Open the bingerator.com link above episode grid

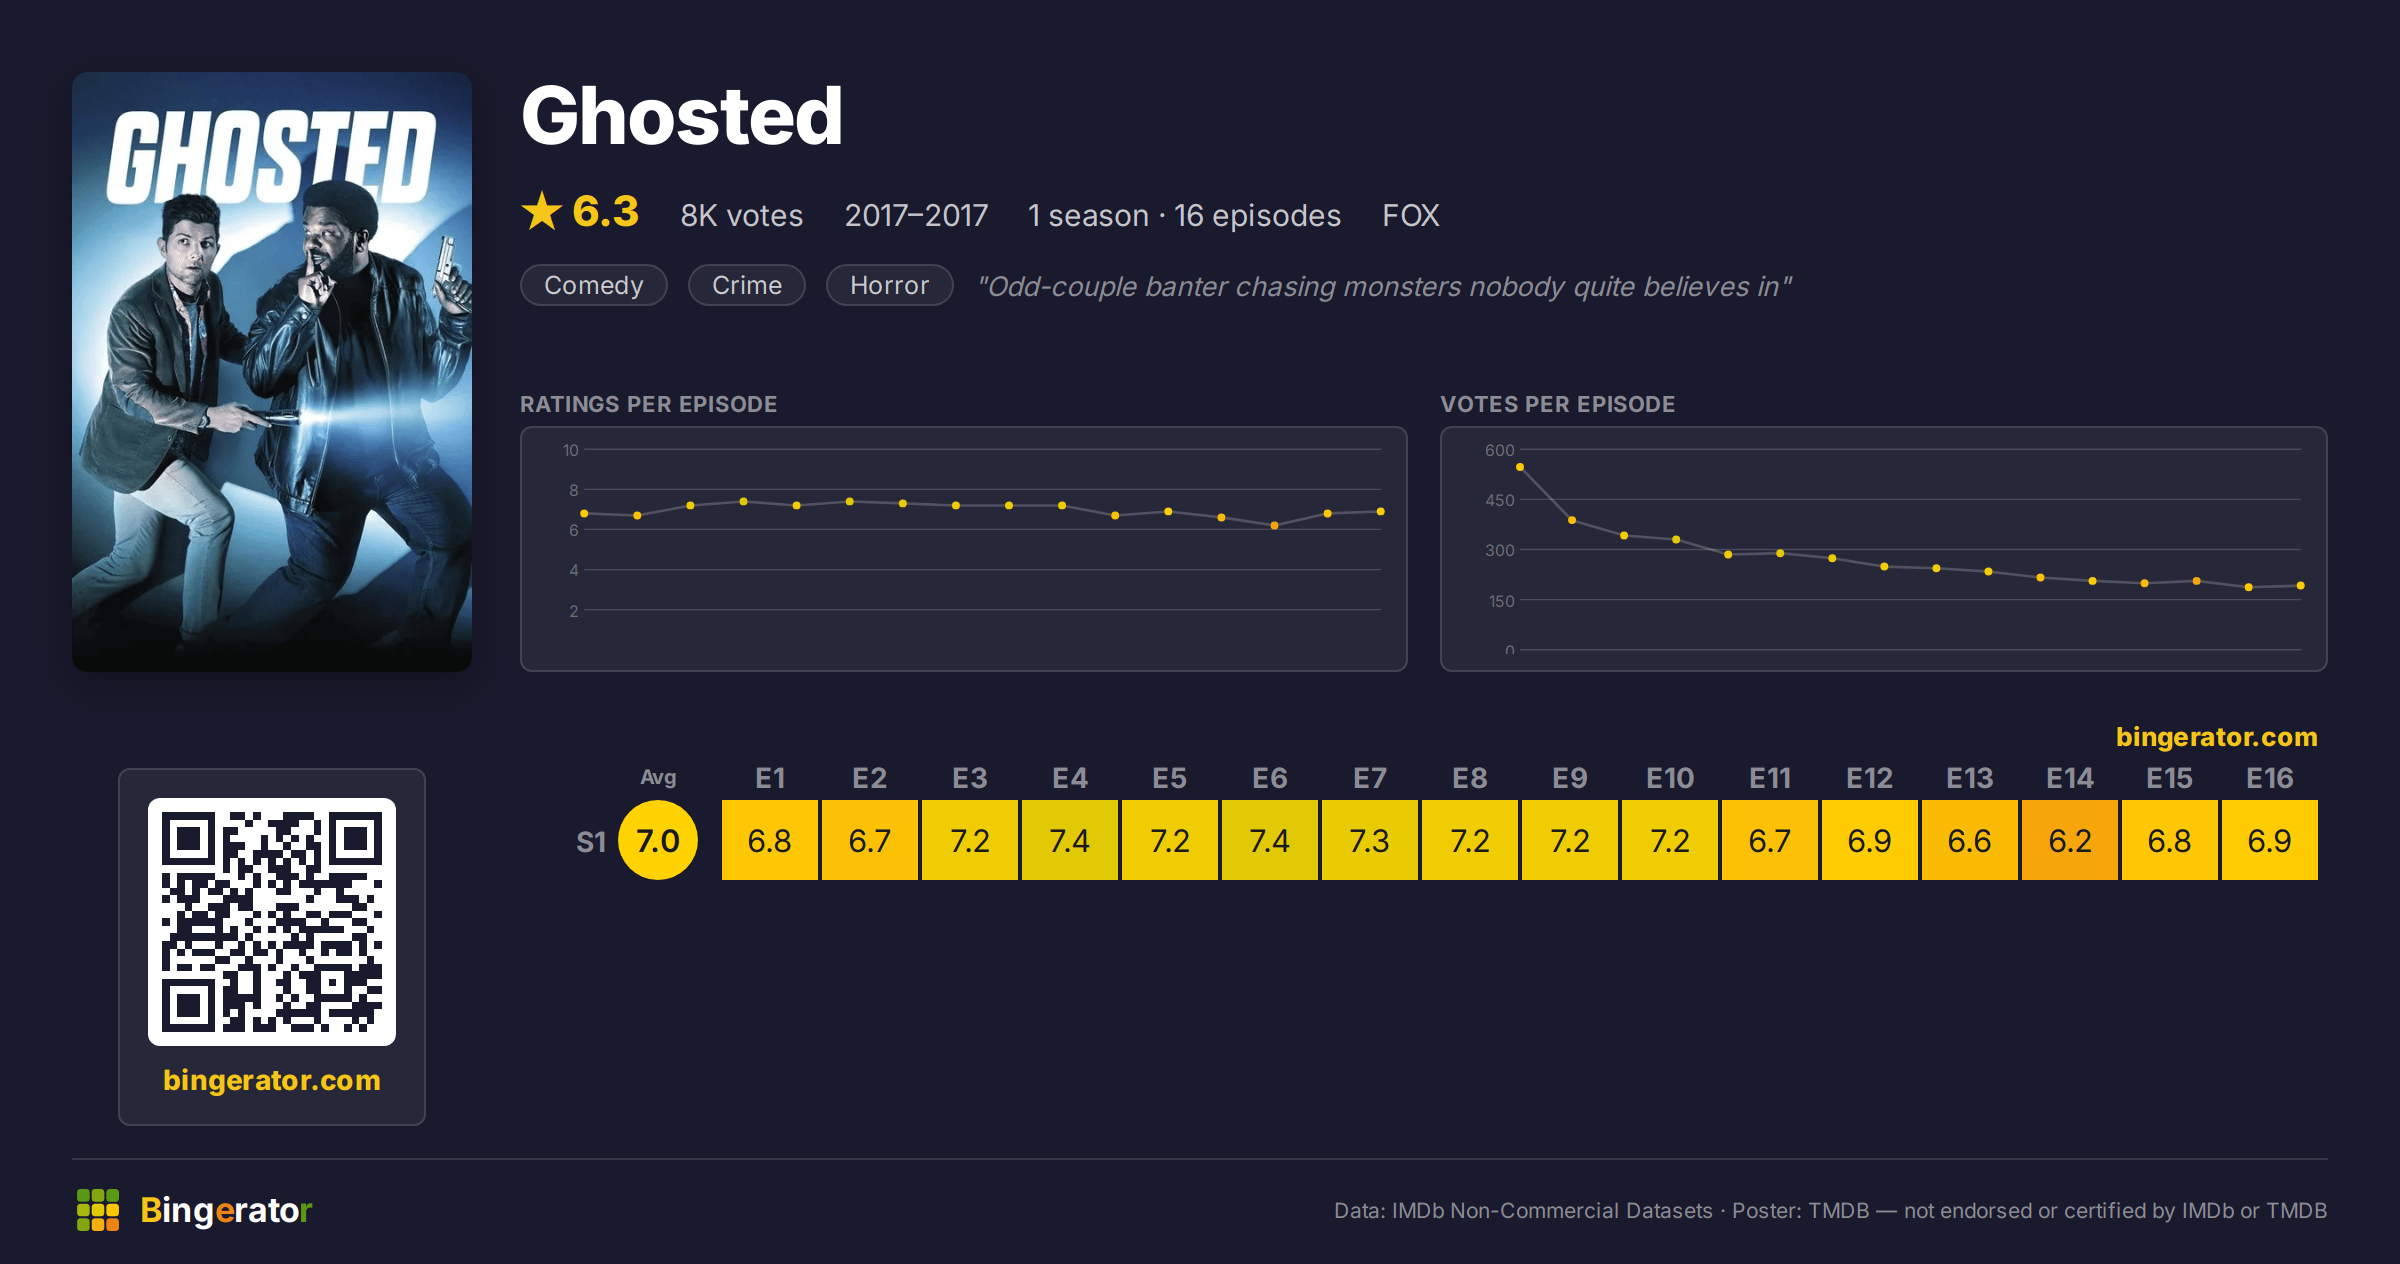tap(2217, 737)
